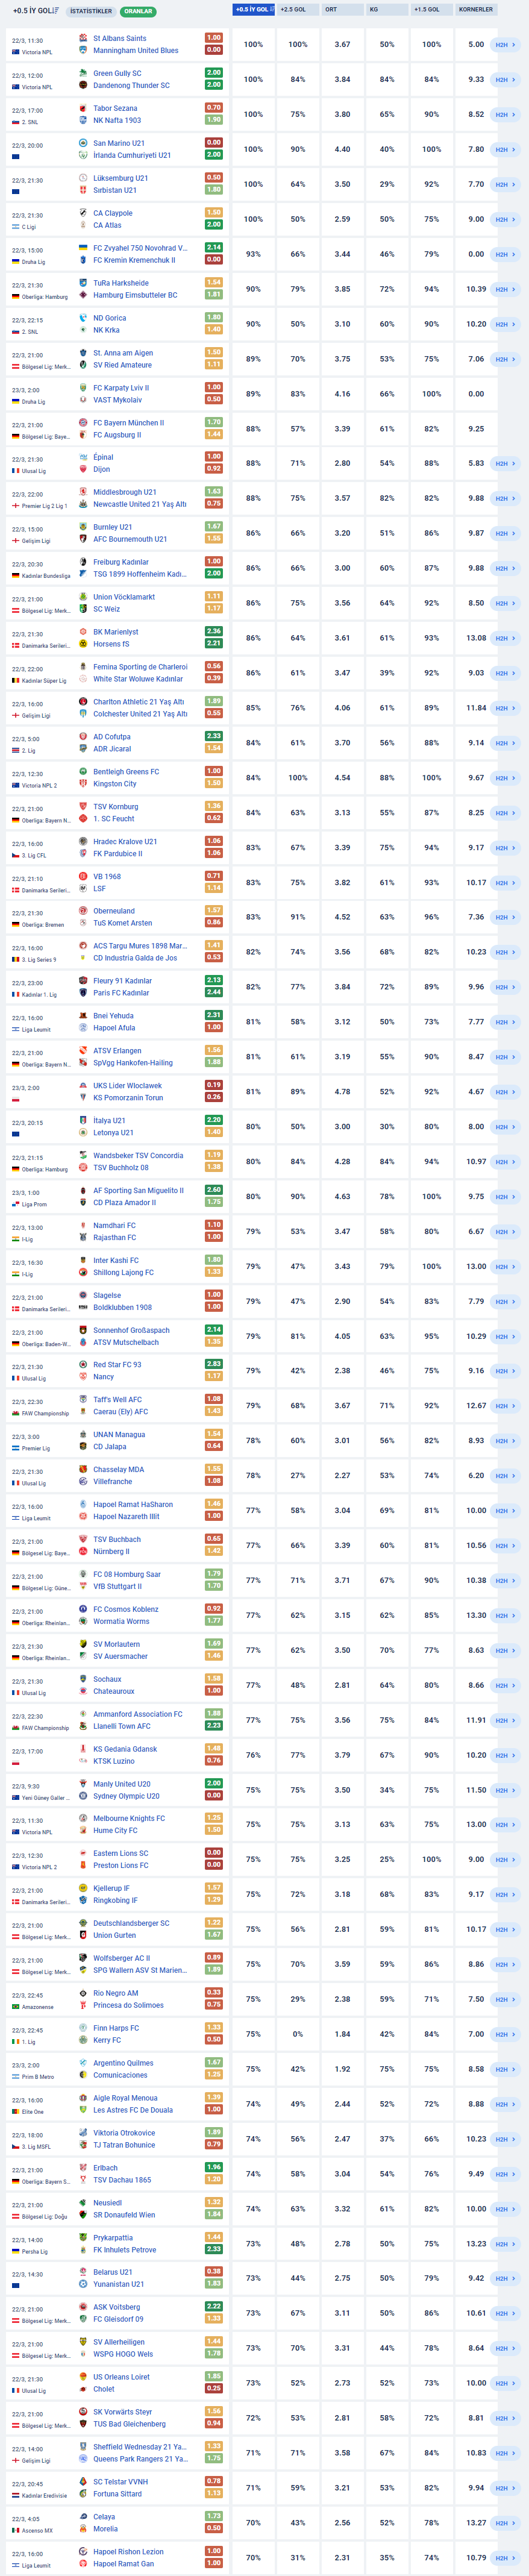Image resolution: width=529 pixels, height=2576 pixels.
Task: Click the FC Bayern München II club logo
Action: click(83, 422)
